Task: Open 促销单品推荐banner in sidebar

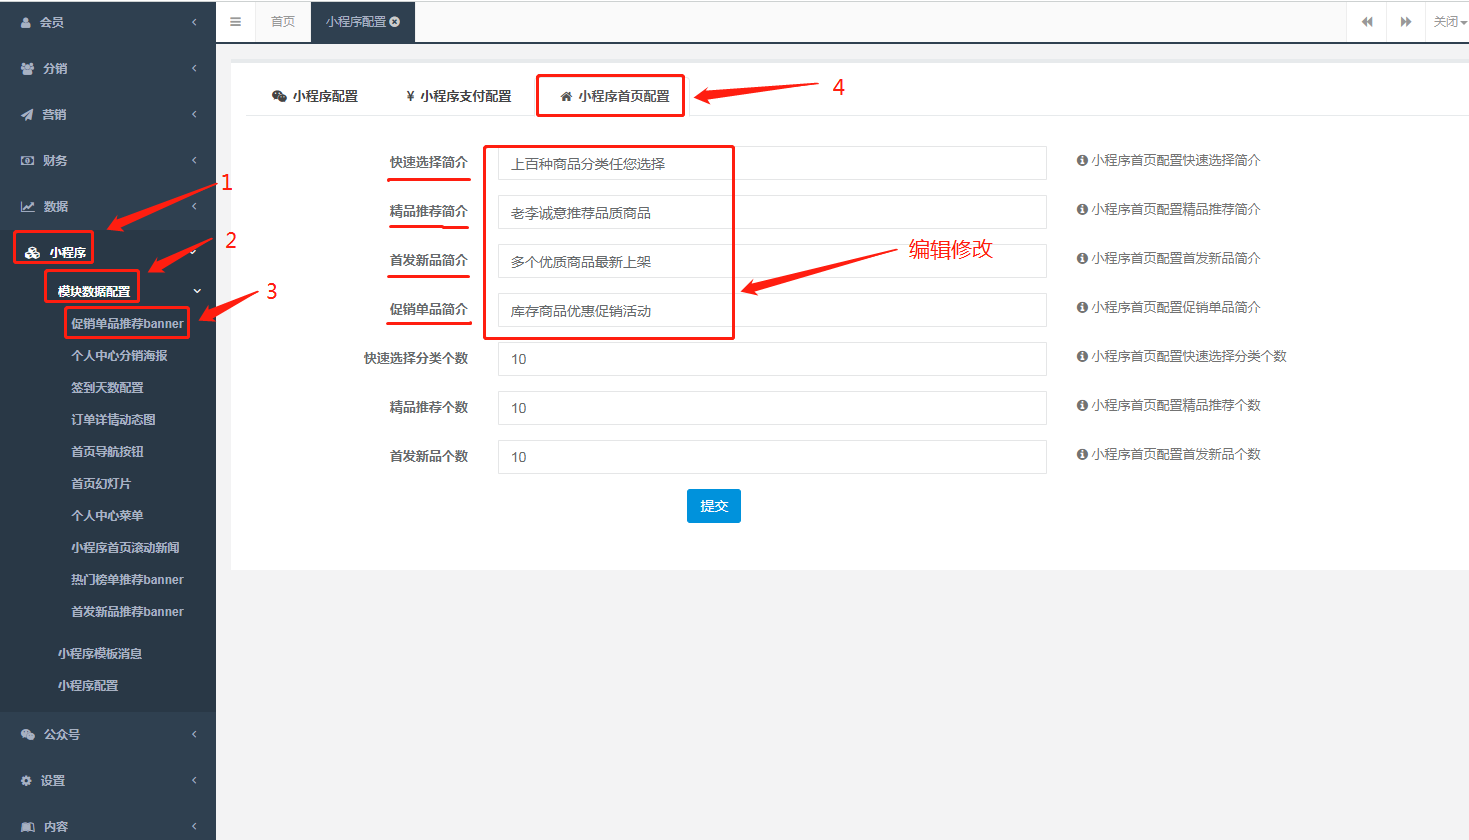Action: [x=127, y=323]
